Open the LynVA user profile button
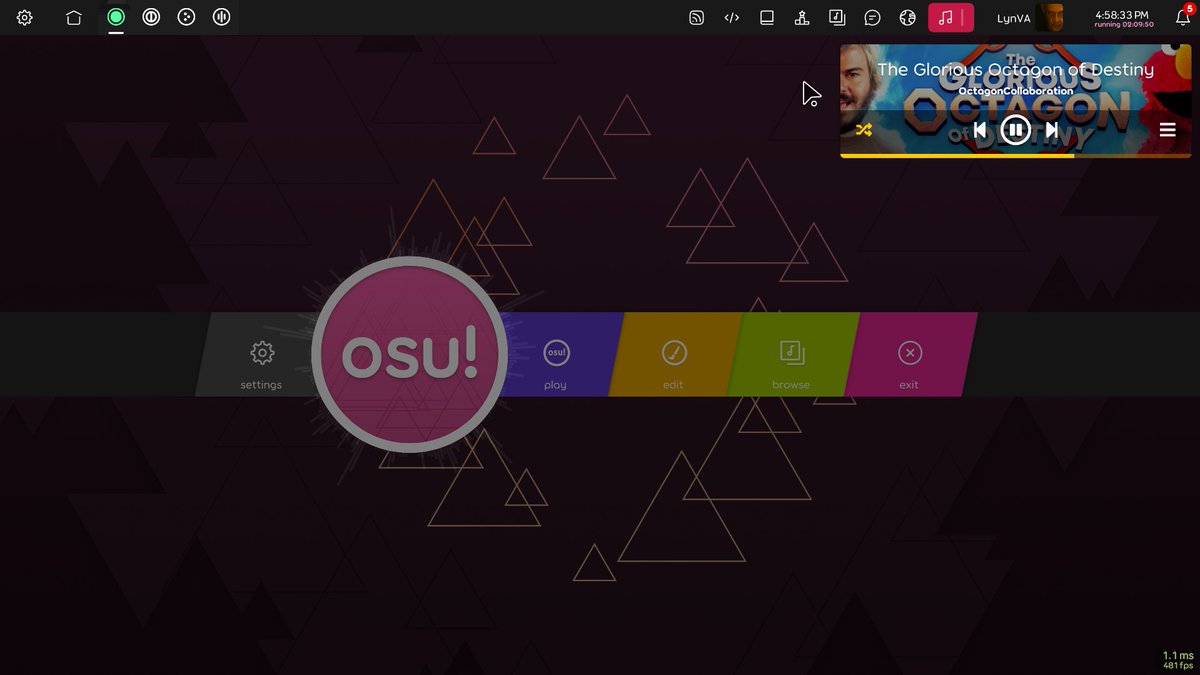 [1029, 17]
